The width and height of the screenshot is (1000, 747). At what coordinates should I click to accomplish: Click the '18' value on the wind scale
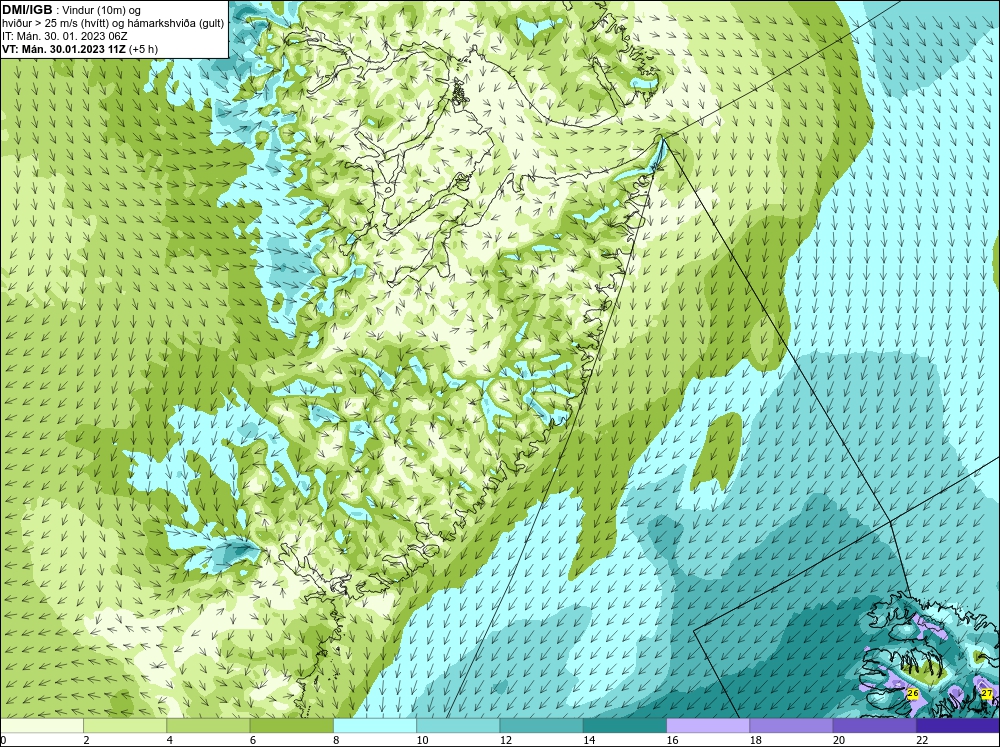point(756,740)
